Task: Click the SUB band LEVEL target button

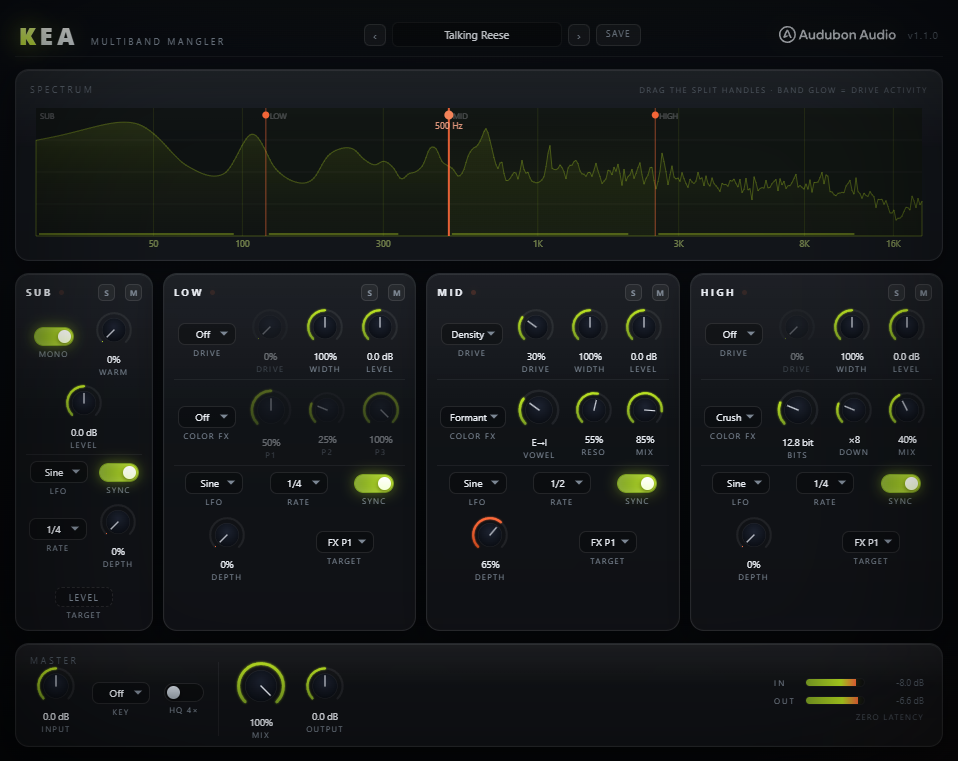Action: 84,597
